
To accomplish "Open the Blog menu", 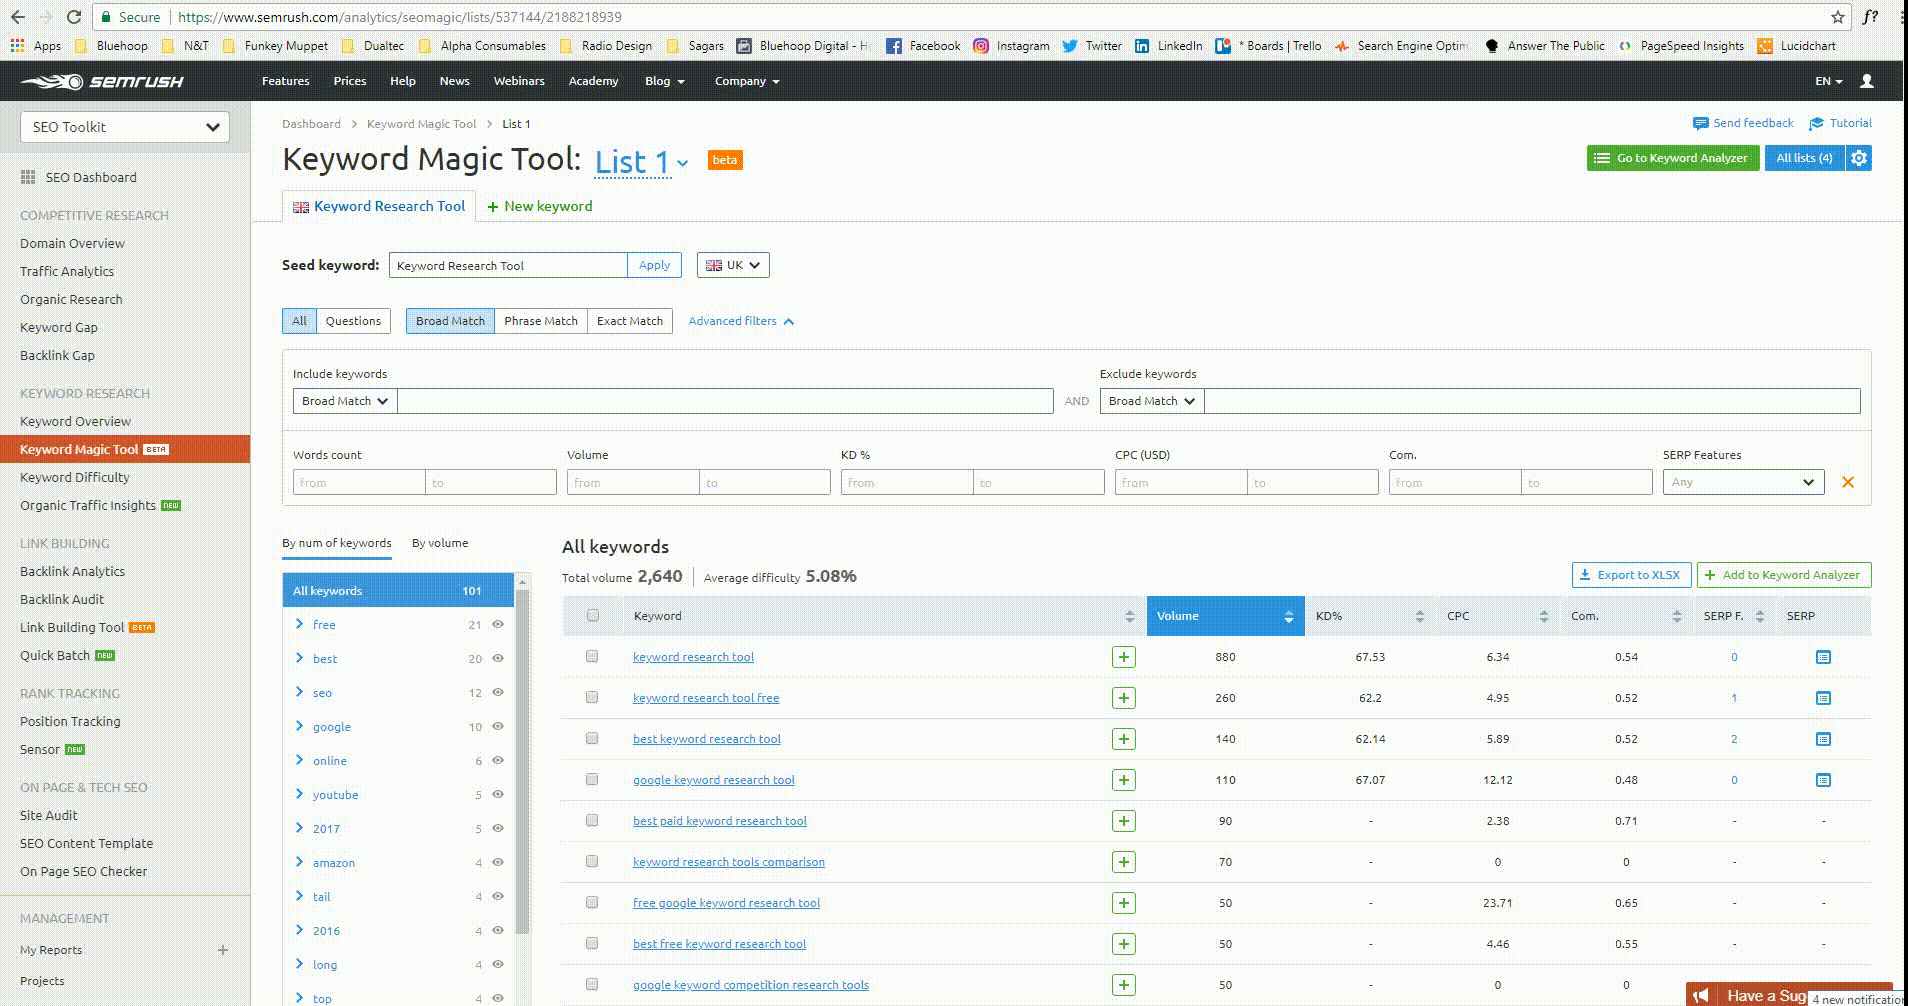I will [665, 81].
